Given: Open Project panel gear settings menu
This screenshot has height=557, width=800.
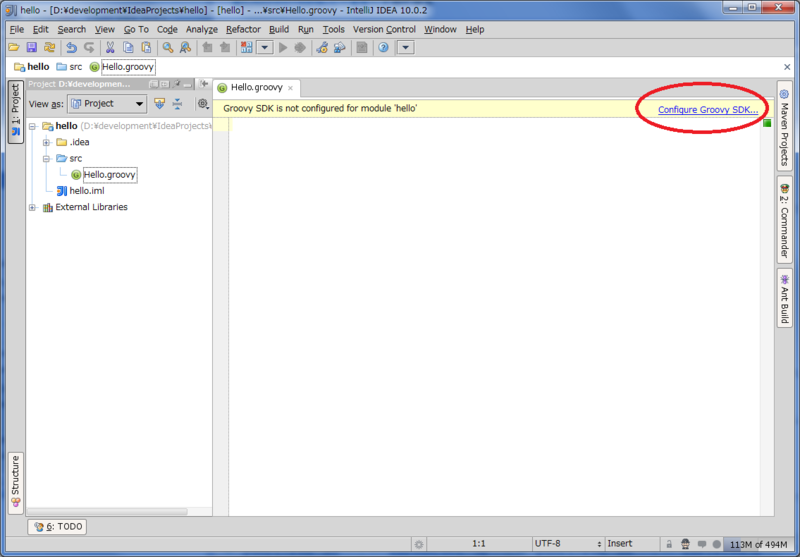Looking at the screenshot, I should 203,104.
